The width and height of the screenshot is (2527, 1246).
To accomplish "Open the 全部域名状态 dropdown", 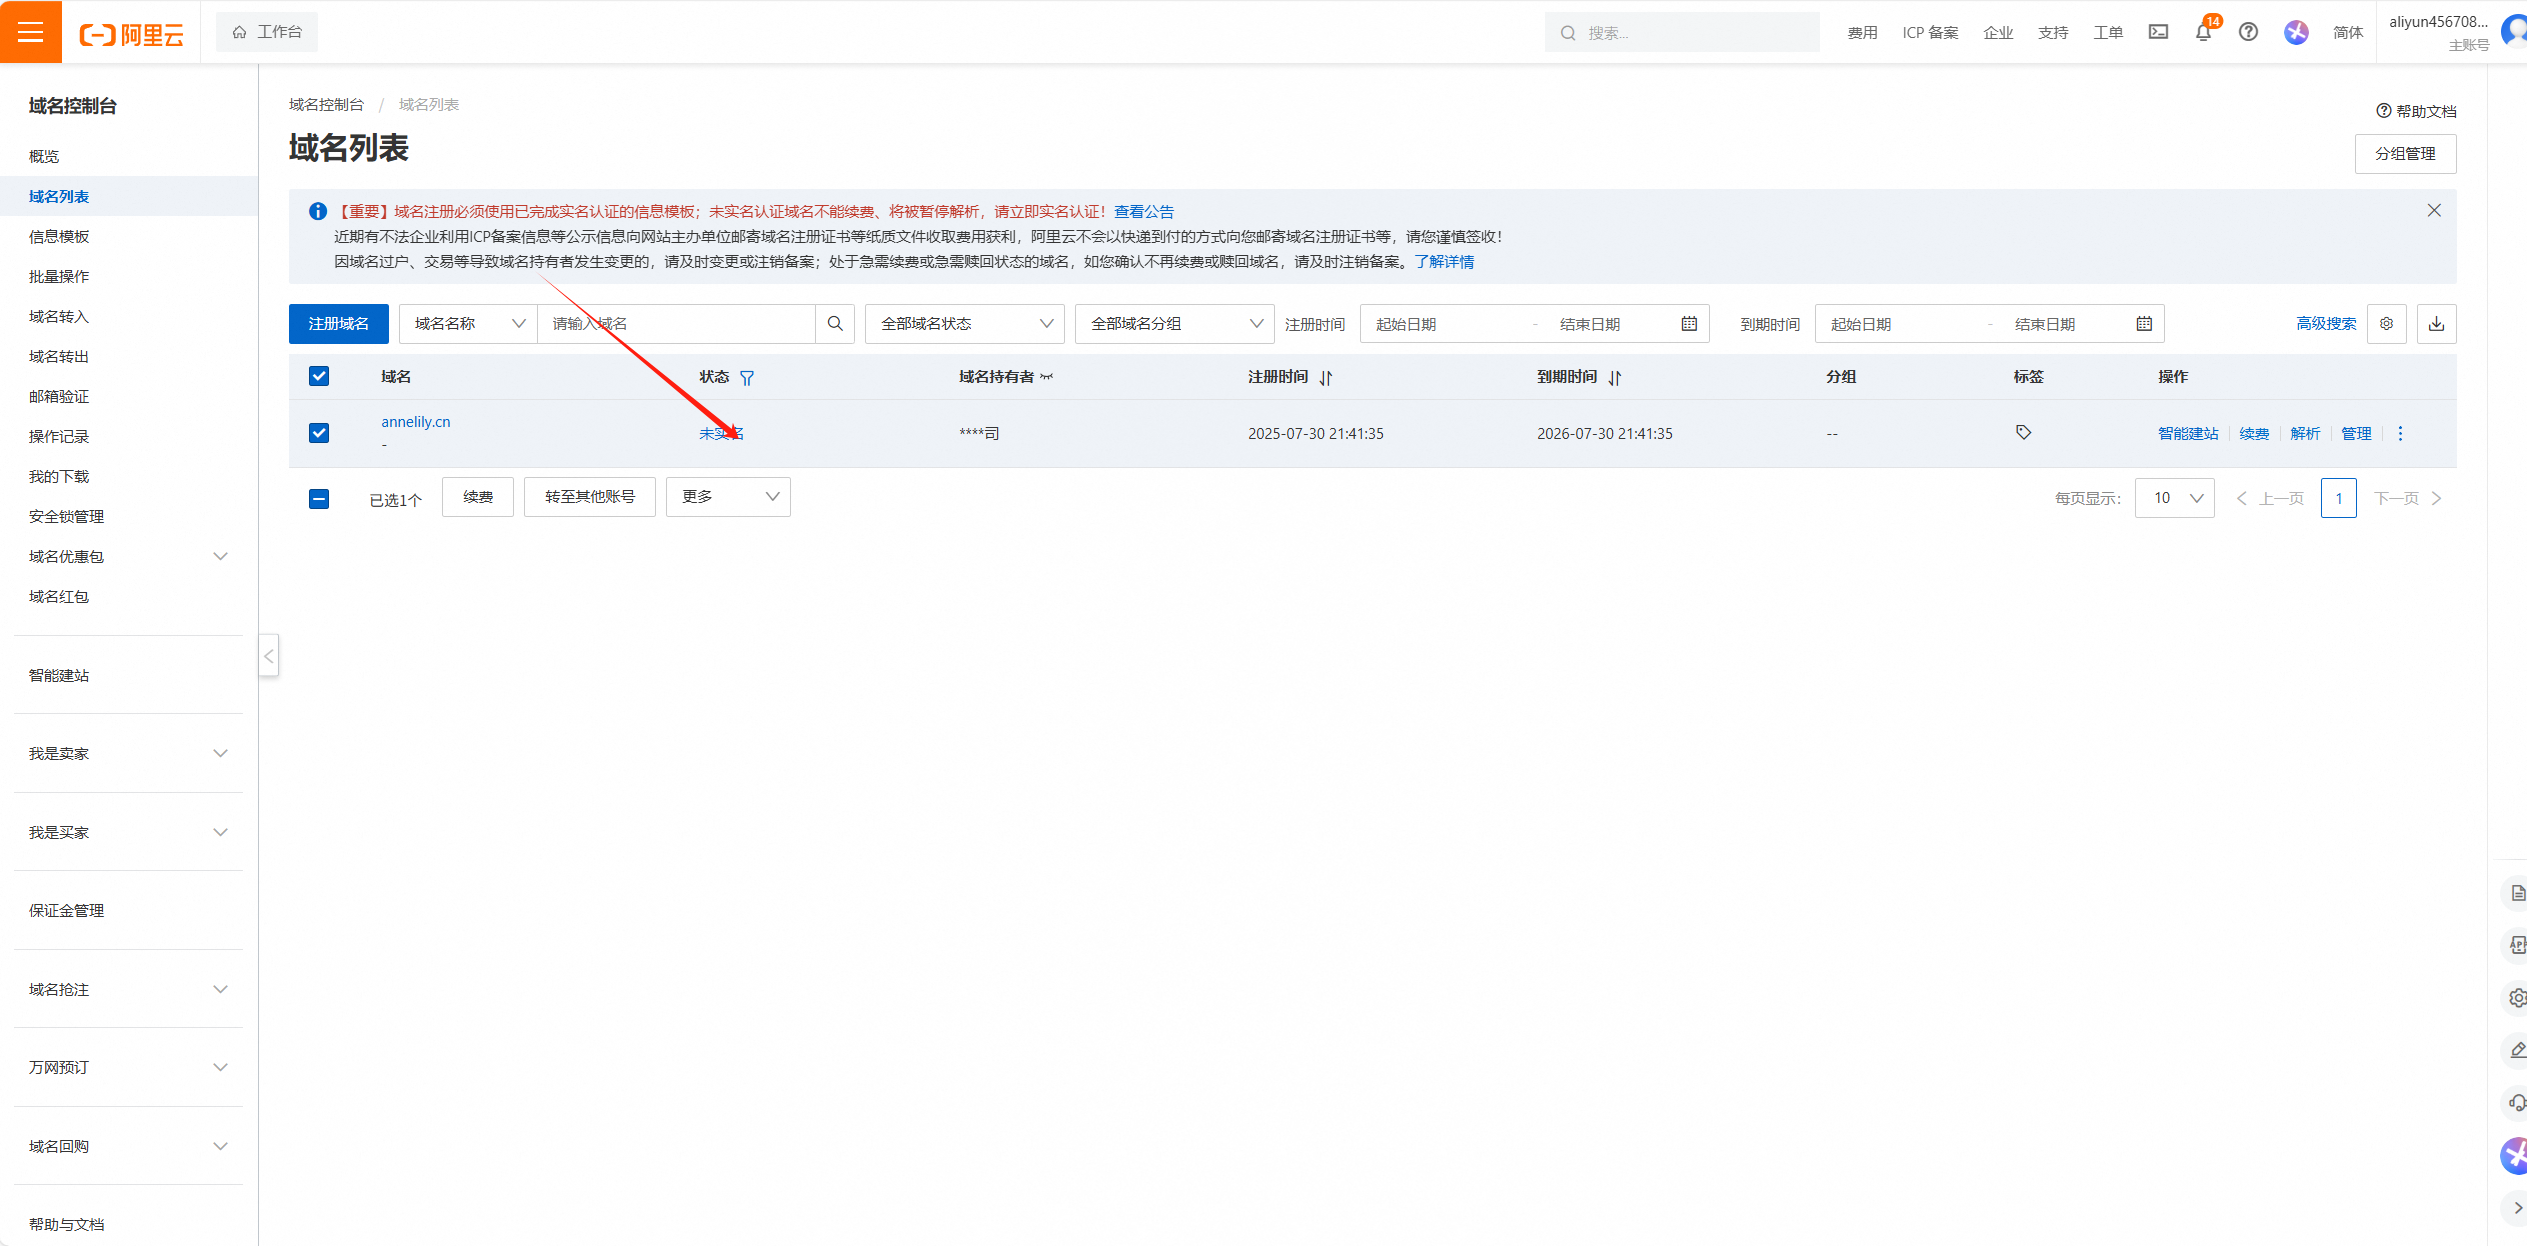I will [964, 324].
